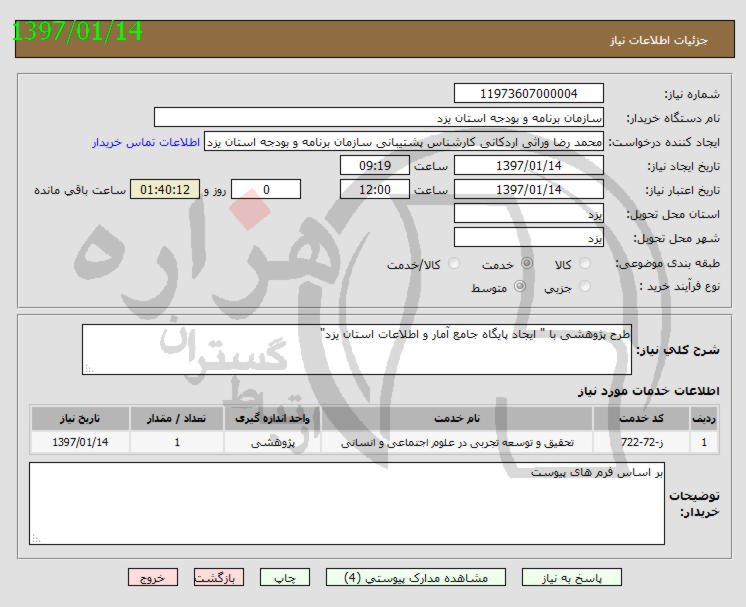Open مشاهده مدارک پیوستی (4) button
The image size is (746, 607).
(416, 578)
